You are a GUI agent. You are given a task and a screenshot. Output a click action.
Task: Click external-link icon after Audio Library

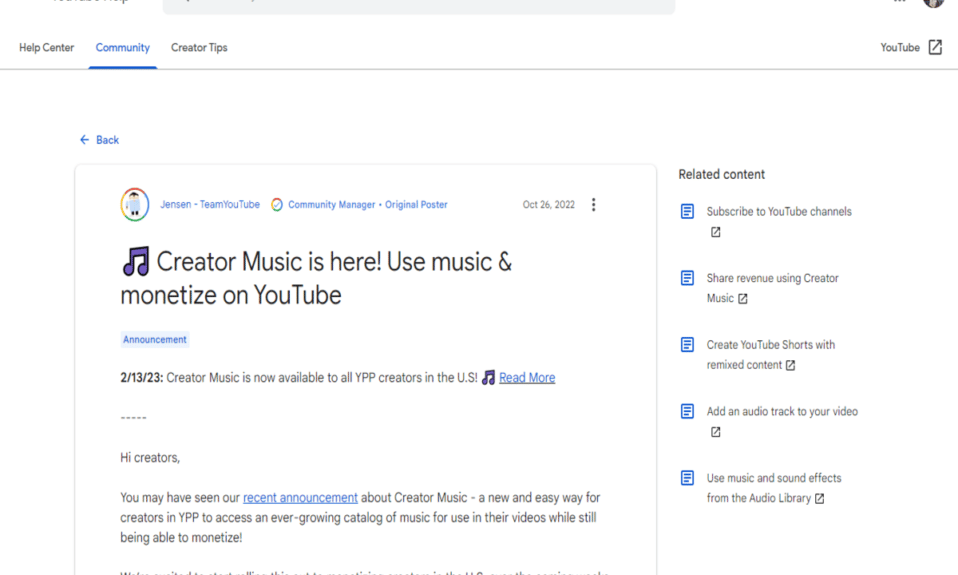tap(819, 499)
